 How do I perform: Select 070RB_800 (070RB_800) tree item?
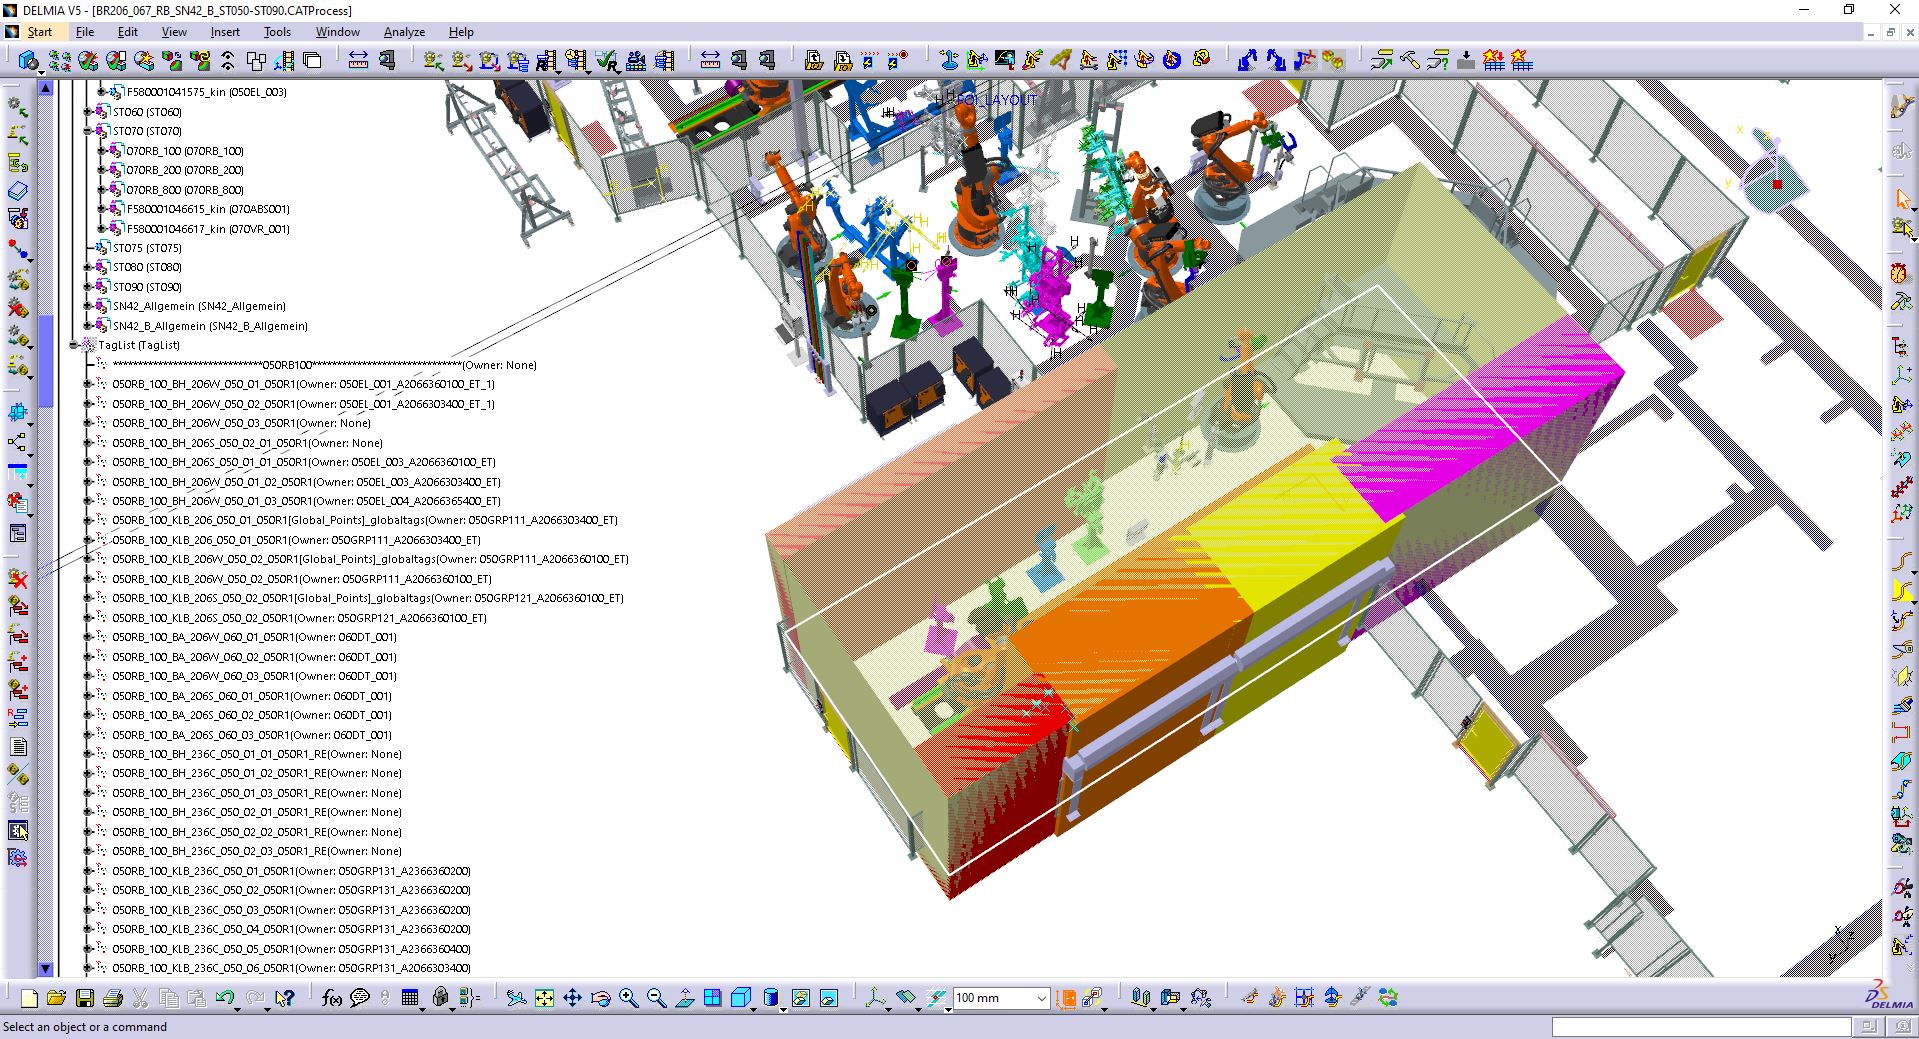click(184, 190)
